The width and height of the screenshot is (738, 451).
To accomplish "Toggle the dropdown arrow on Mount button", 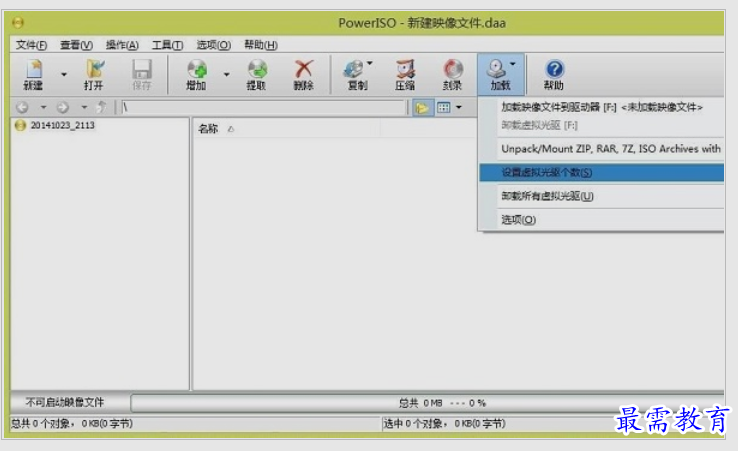I will [513, 64].
